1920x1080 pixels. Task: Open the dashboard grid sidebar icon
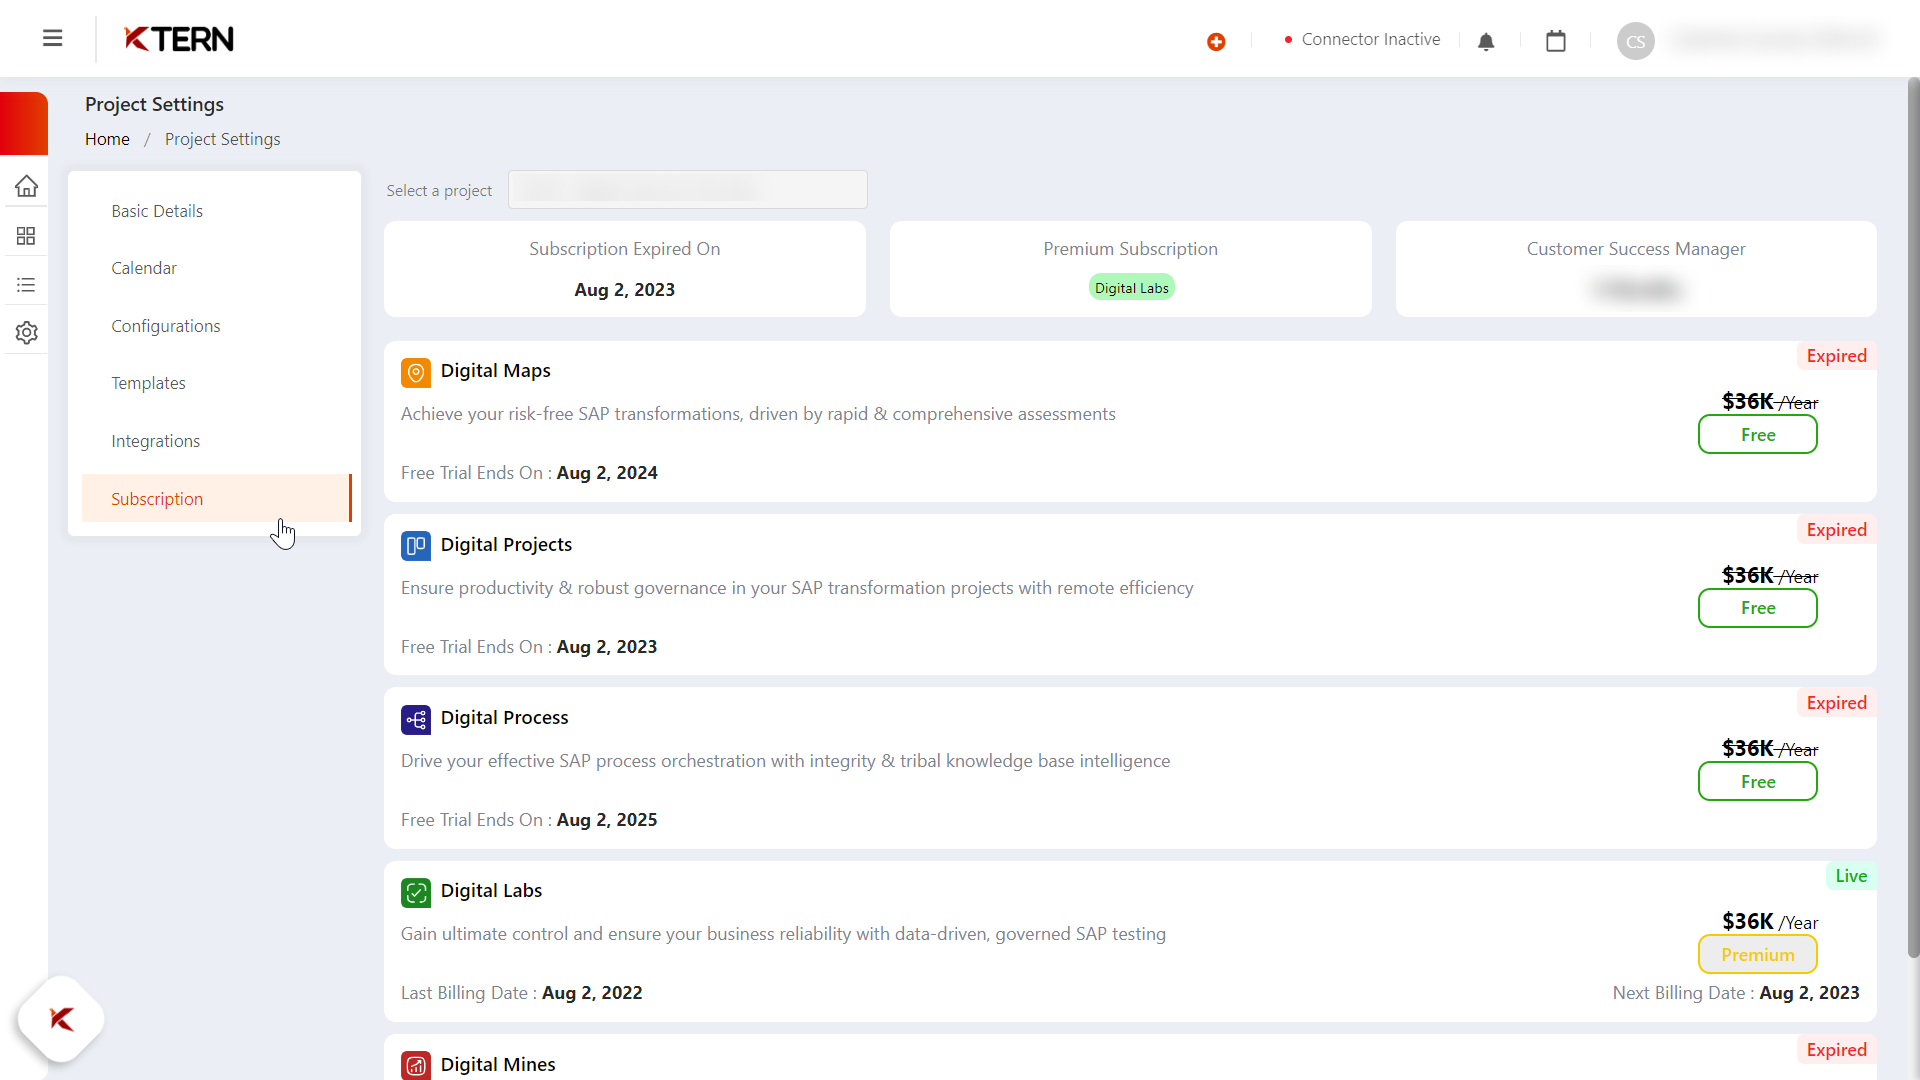tap(26, 236)
